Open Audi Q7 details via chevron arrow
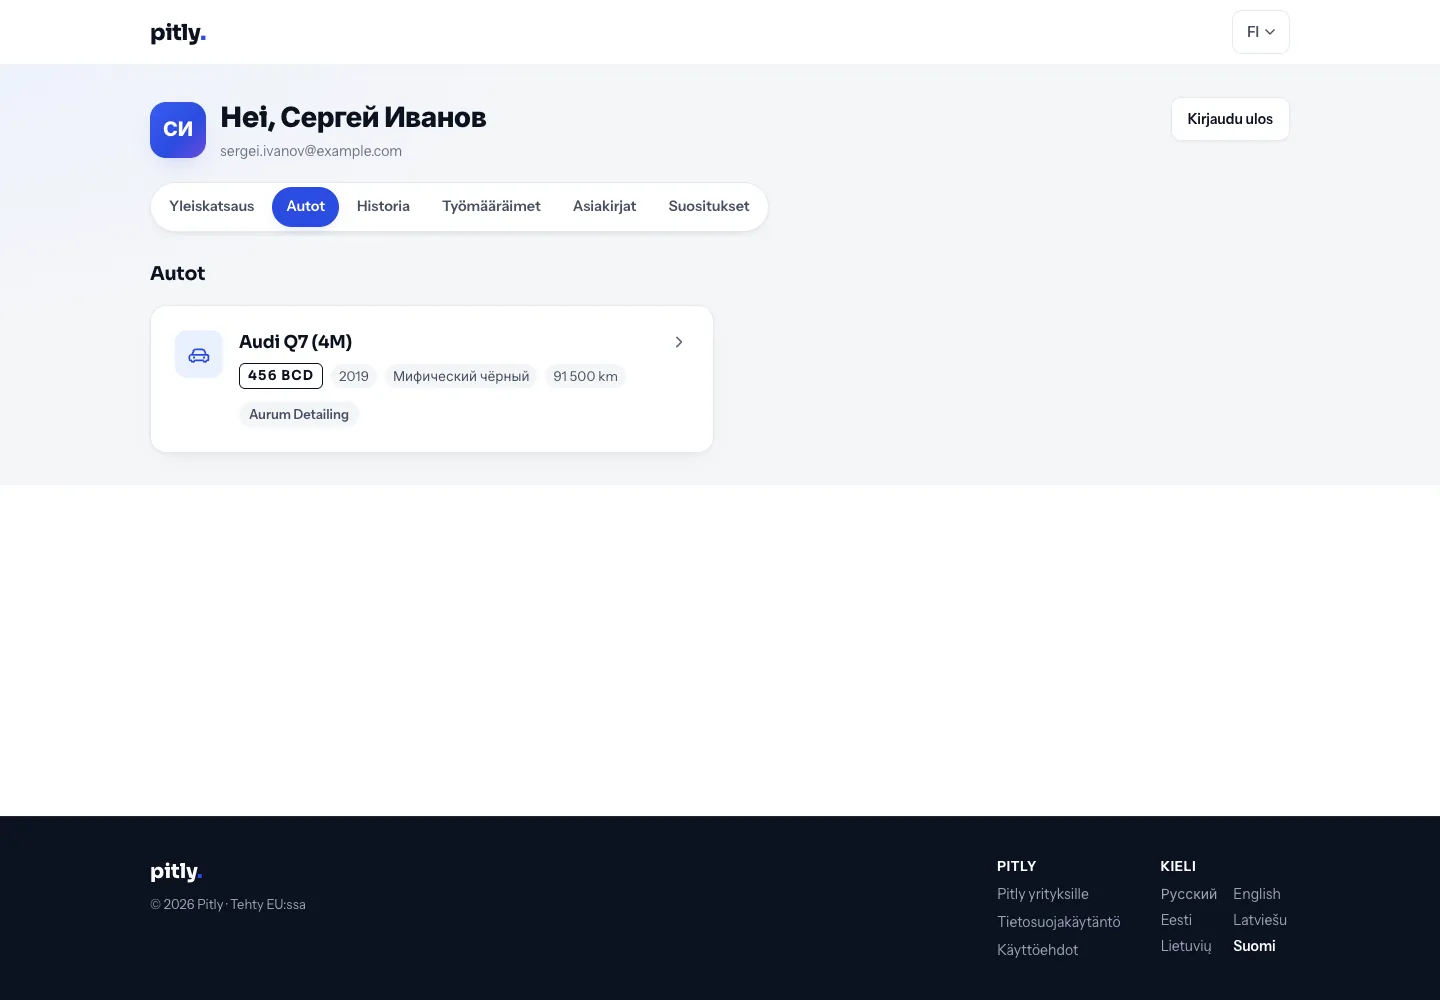Image resolution: width=1440 pixels, height=1000 pixels. tap(679, 342)
